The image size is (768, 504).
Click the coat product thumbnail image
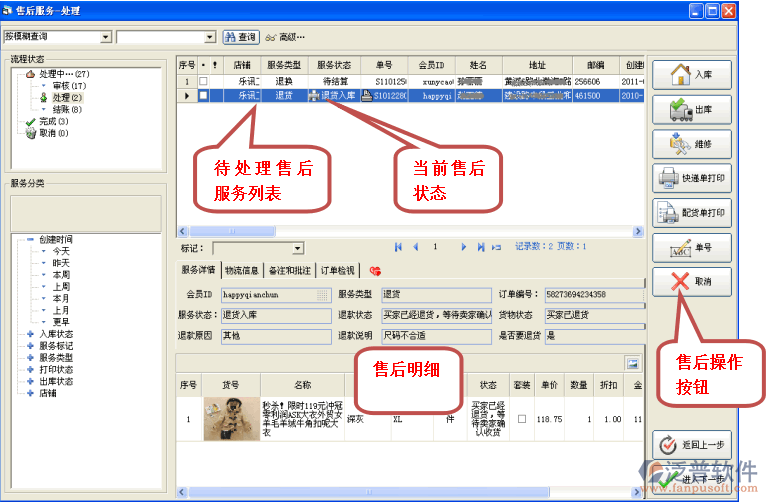231,419
